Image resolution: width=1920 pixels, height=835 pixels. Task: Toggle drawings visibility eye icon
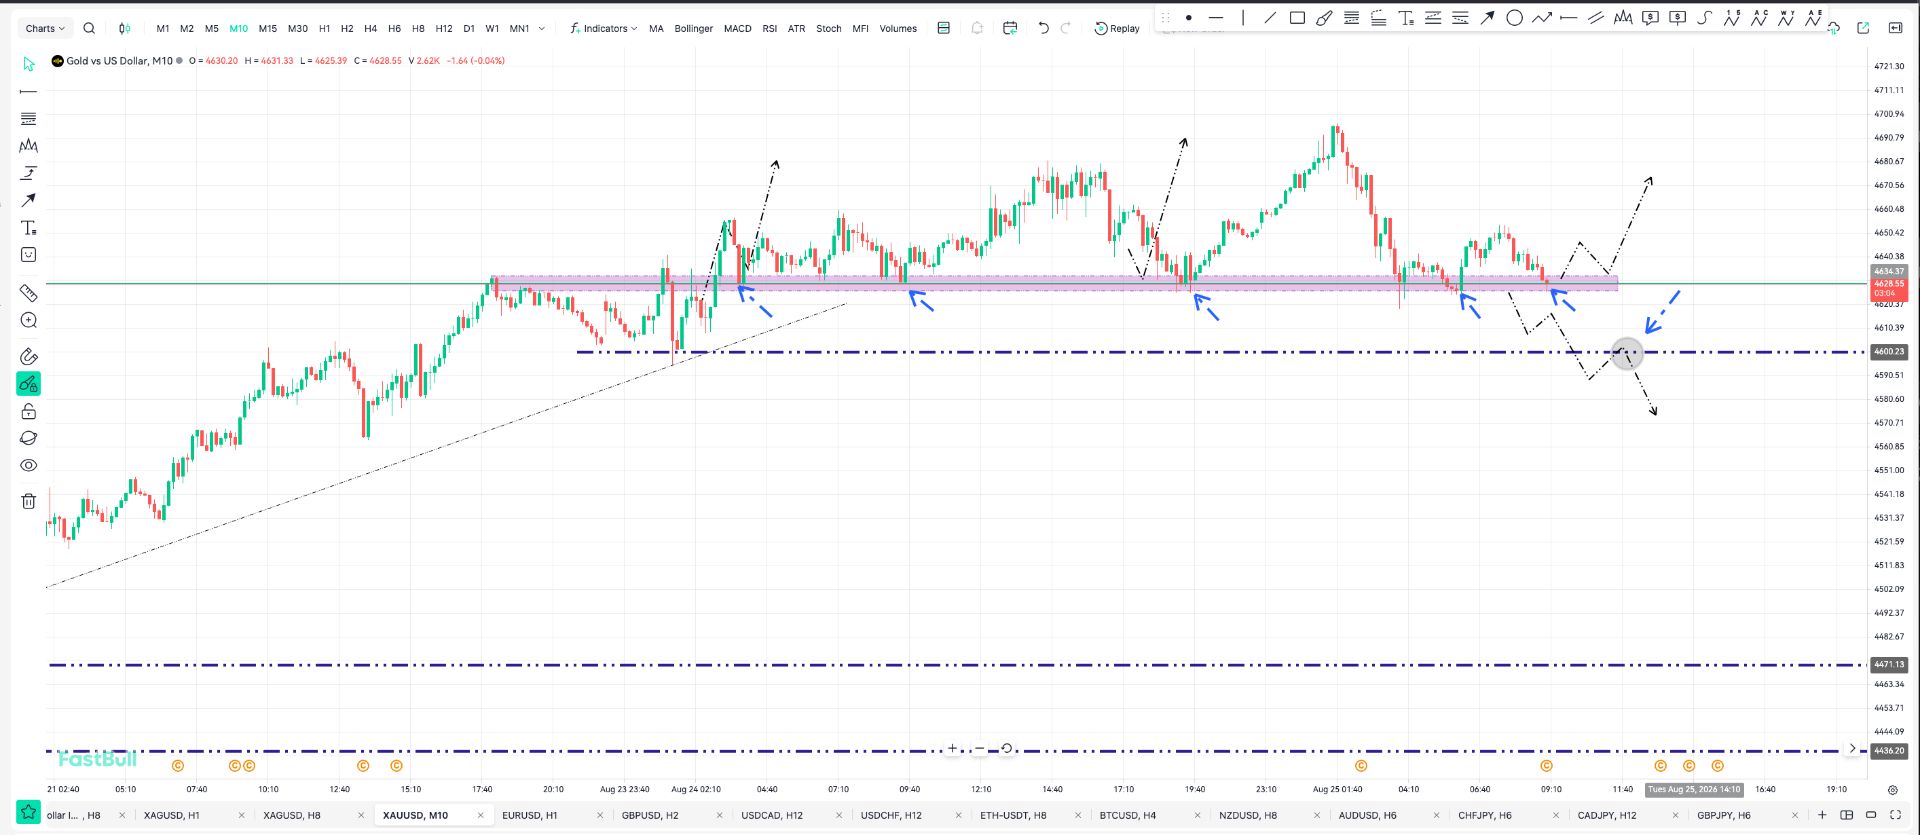pyautogui.click(x=29, y=465)
